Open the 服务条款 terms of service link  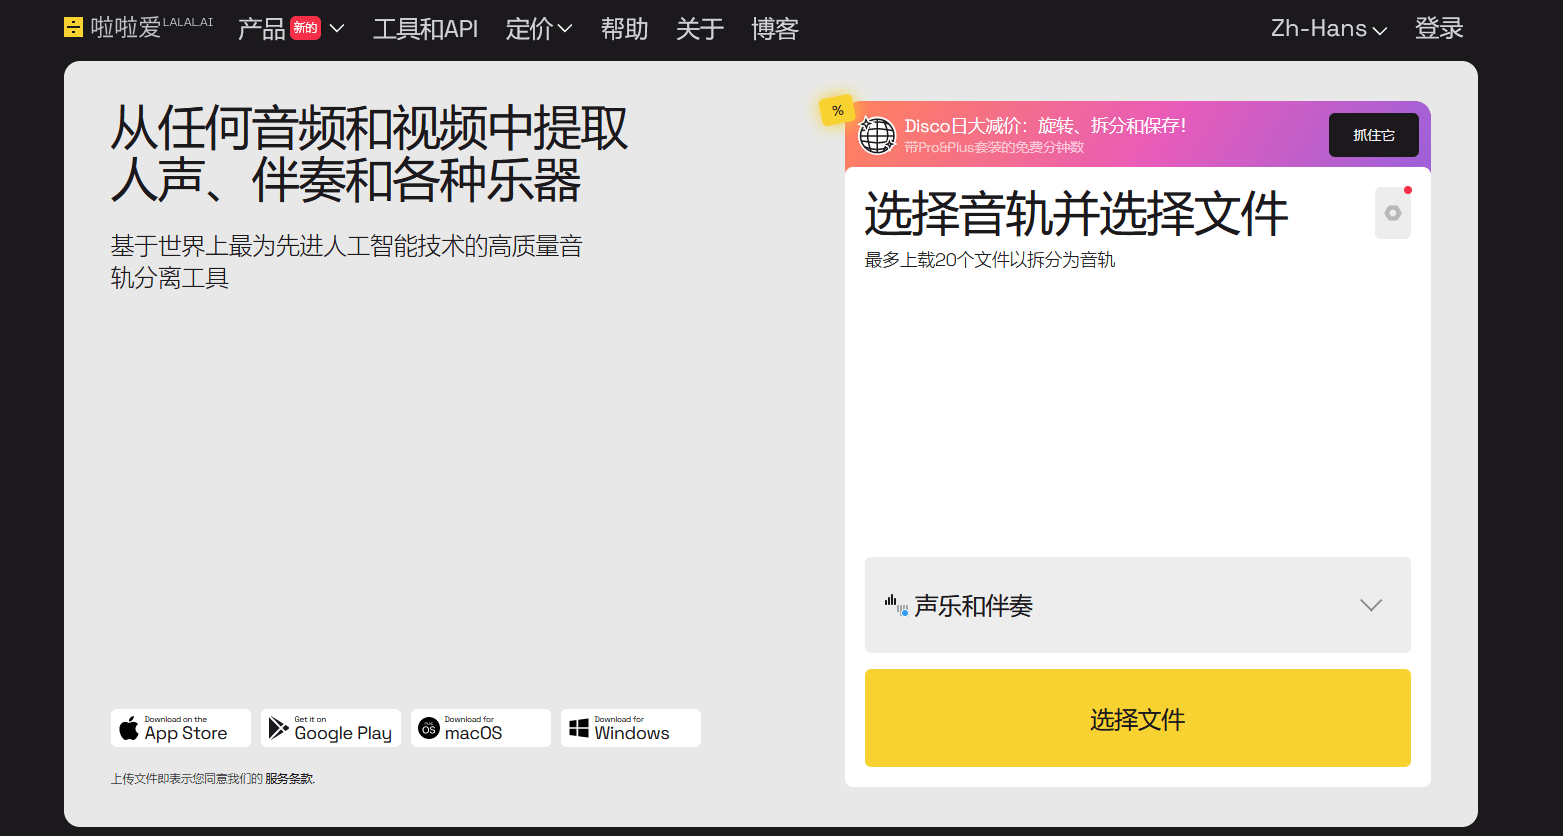289,779
